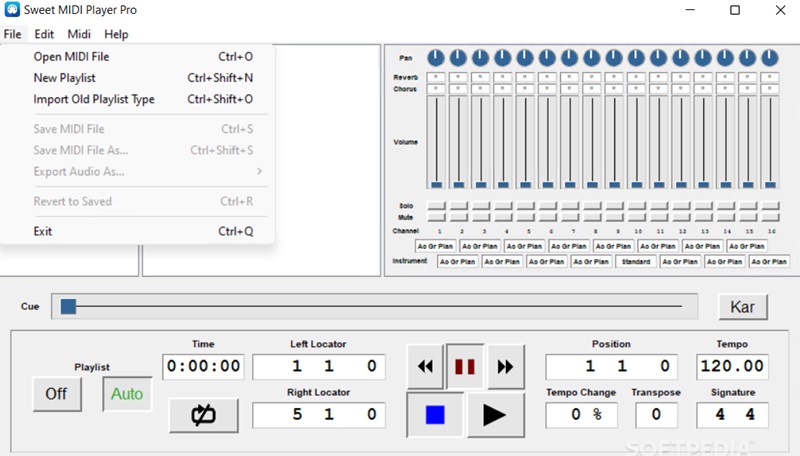Mute channel 3 in the mixer

coord(481,217)
